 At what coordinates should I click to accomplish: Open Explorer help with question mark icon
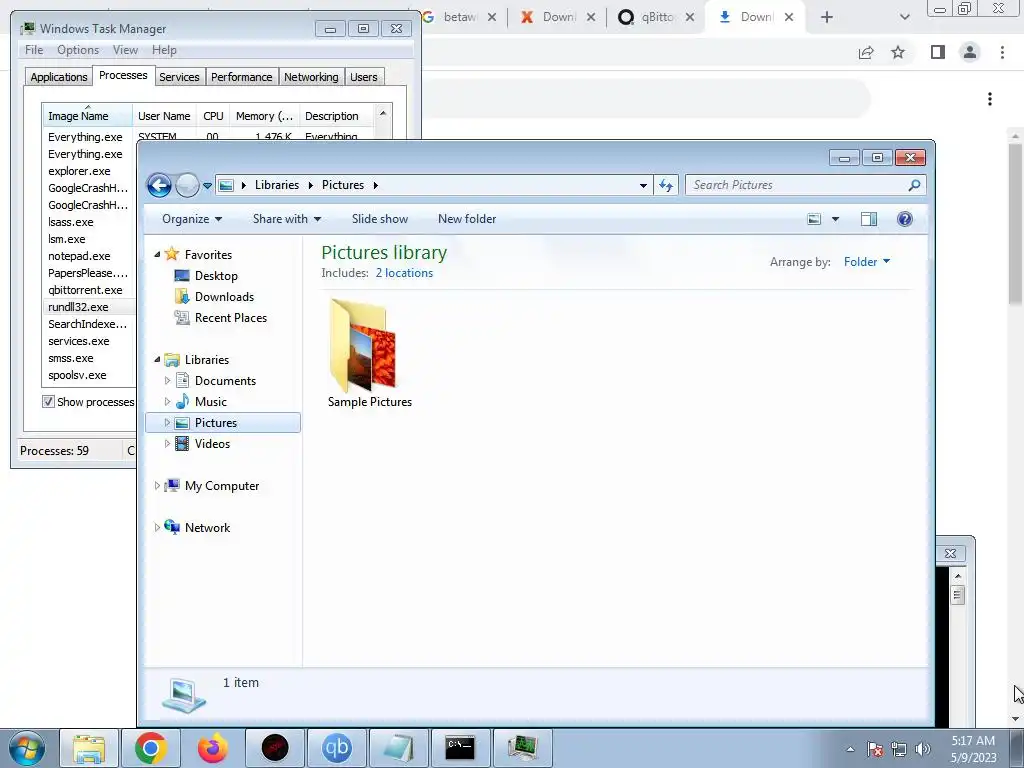[x=904, y=219]
